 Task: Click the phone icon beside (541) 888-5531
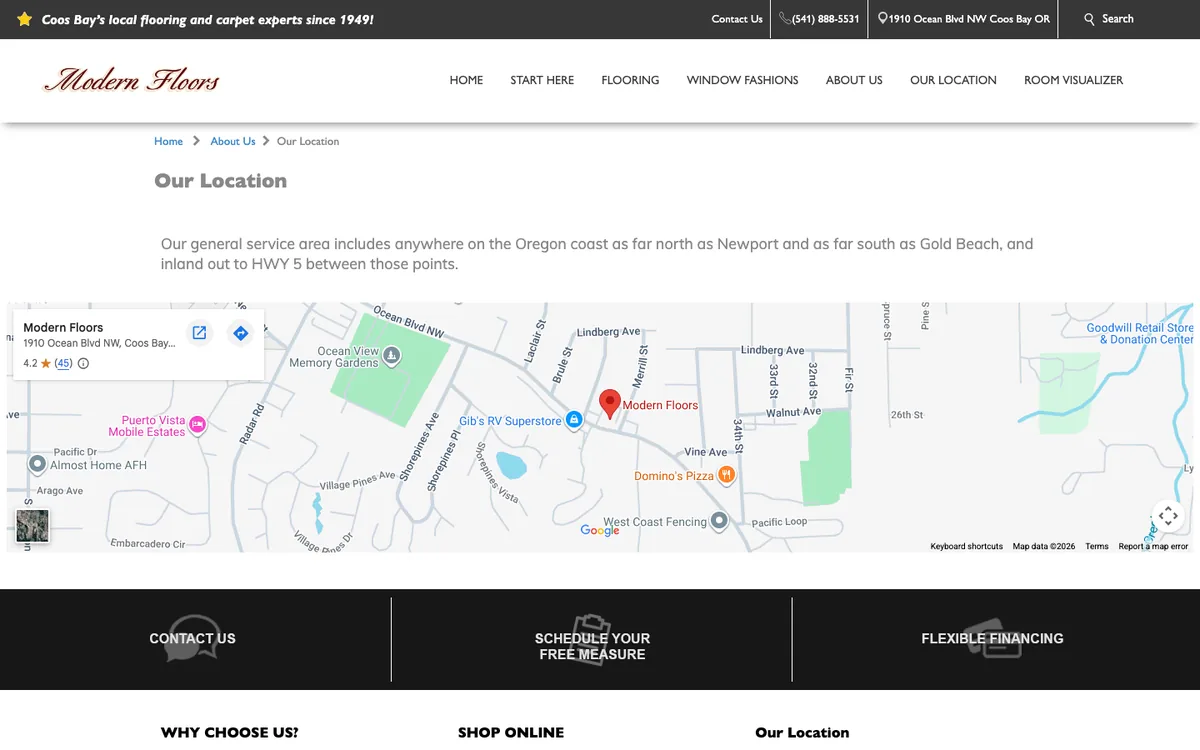[785, 19]
